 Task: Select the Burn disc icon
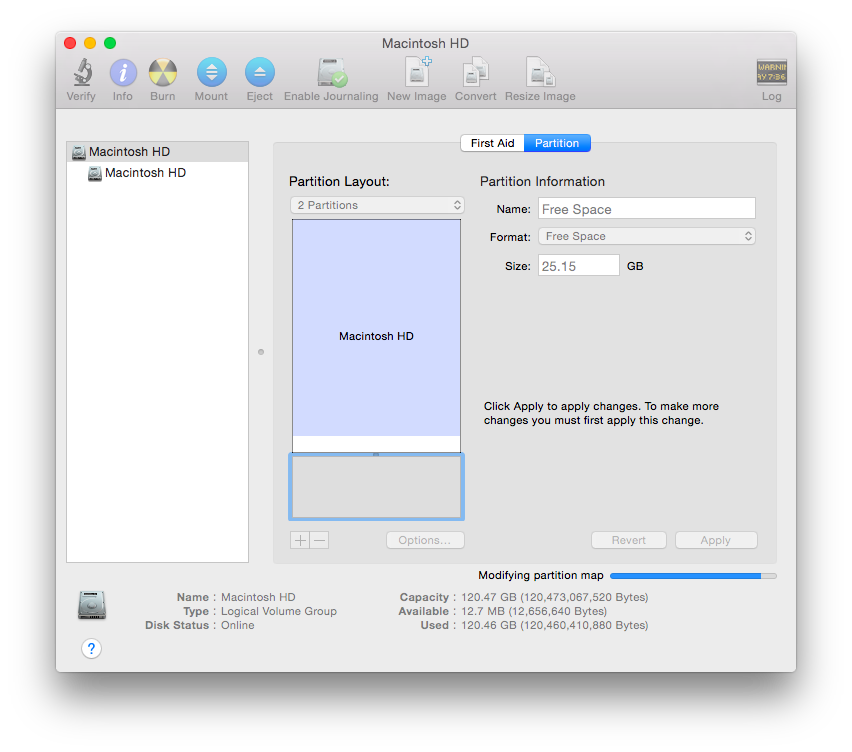point(163,73)
